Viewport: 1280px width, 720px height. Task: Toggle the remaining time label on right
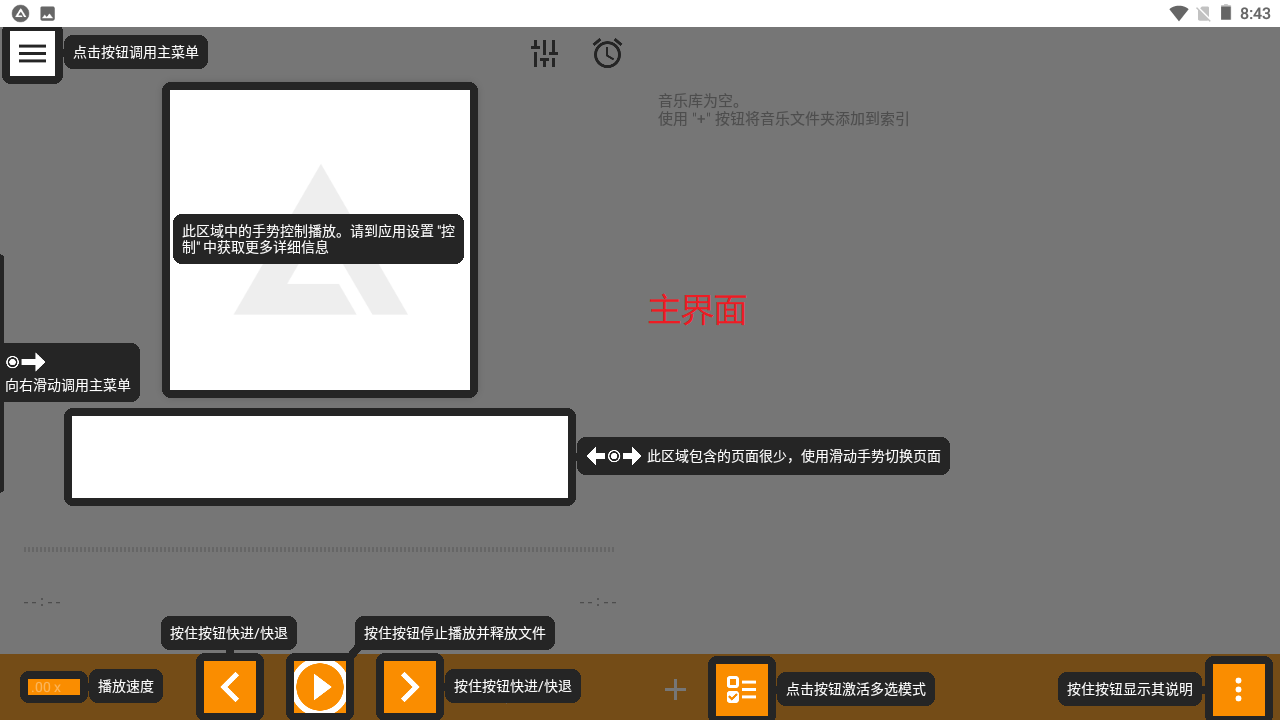click(598, 602)
